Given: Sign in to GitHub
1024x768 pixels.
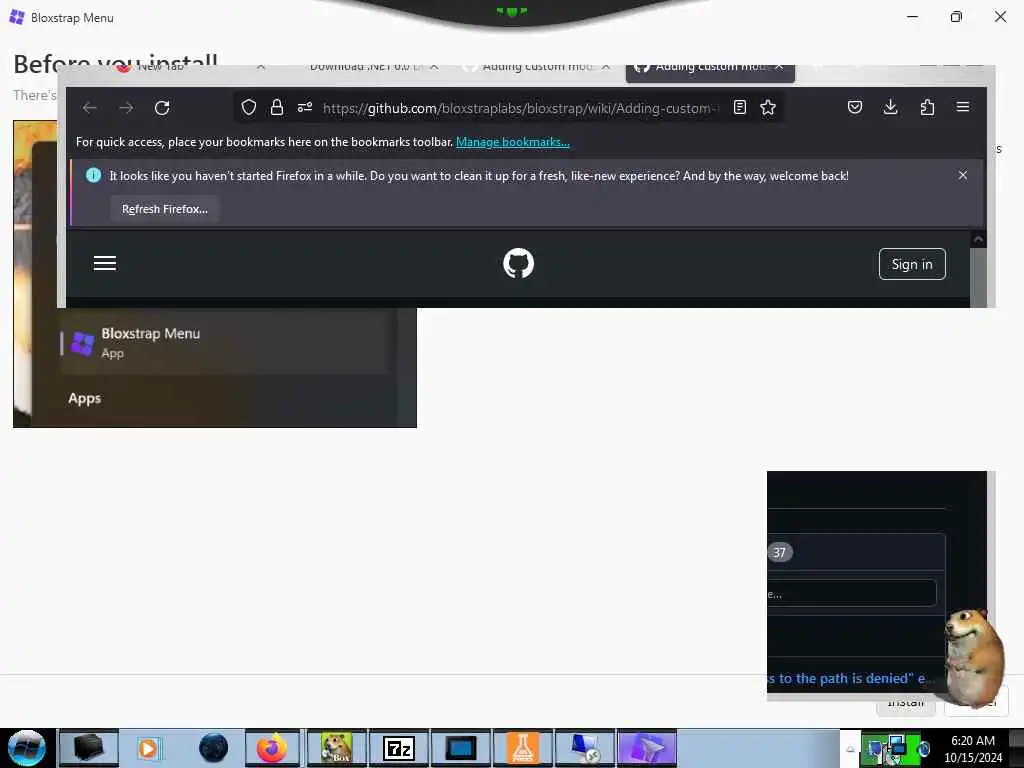Looking at the screenshot, I should tap(912, 264).
